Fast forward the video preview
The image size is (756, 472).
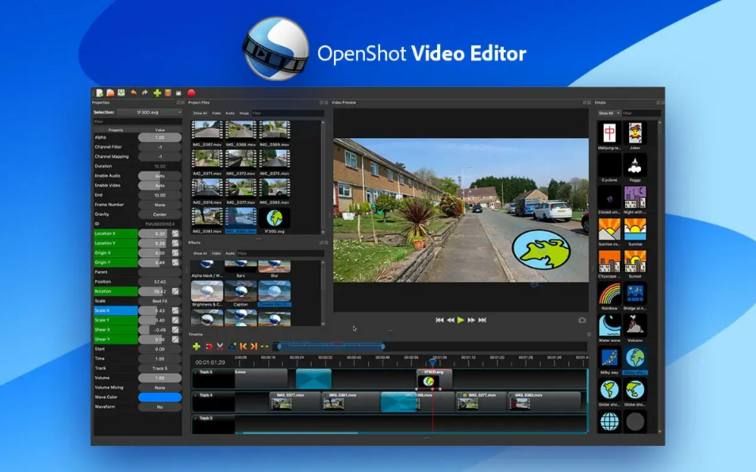coord(472,320)
